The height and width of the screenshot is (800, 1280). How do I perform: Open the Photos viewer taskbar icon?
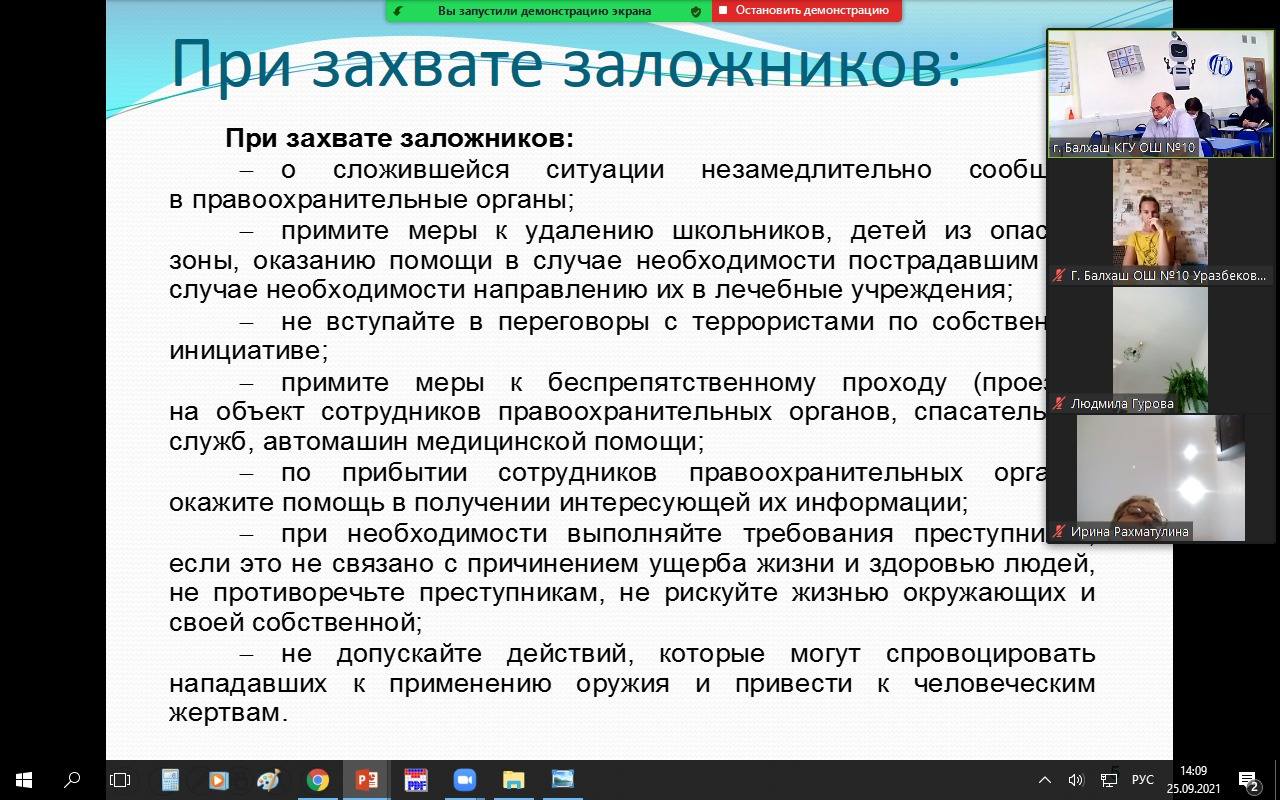coord(562,780)
